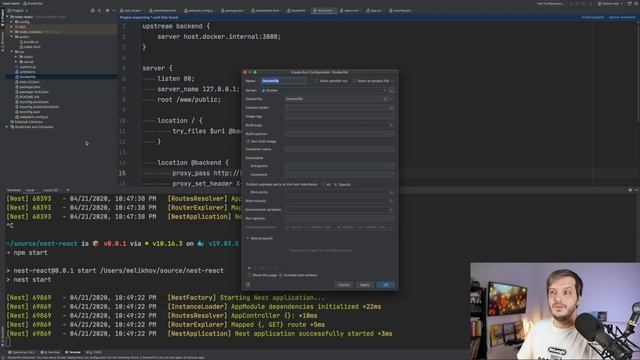Expand the config folder in project tree
This screenshot has height=360, width=640.
pos(12,22)
